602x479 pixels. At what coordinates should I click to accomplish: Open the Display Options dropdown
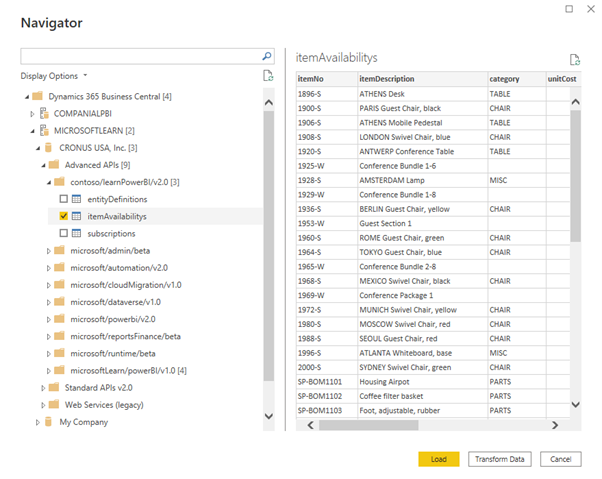tap(54, 76)
